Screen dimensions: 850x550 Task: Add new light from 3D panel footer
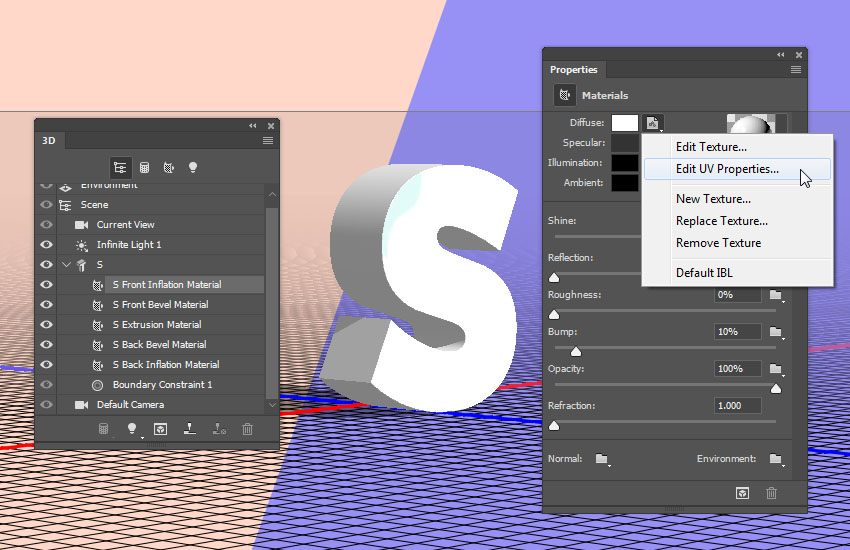coord(131,429)
